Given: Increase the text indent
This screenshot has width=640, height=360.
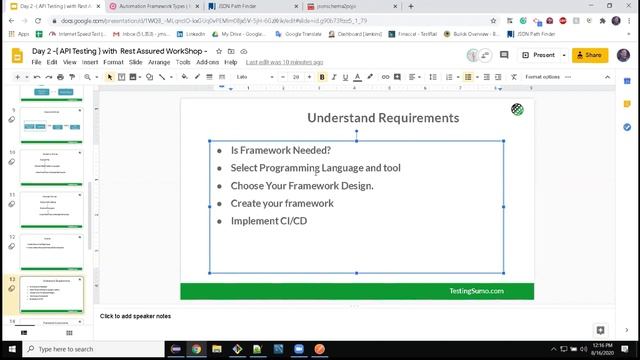Looking at the screenshot, I should coord(498,77).
